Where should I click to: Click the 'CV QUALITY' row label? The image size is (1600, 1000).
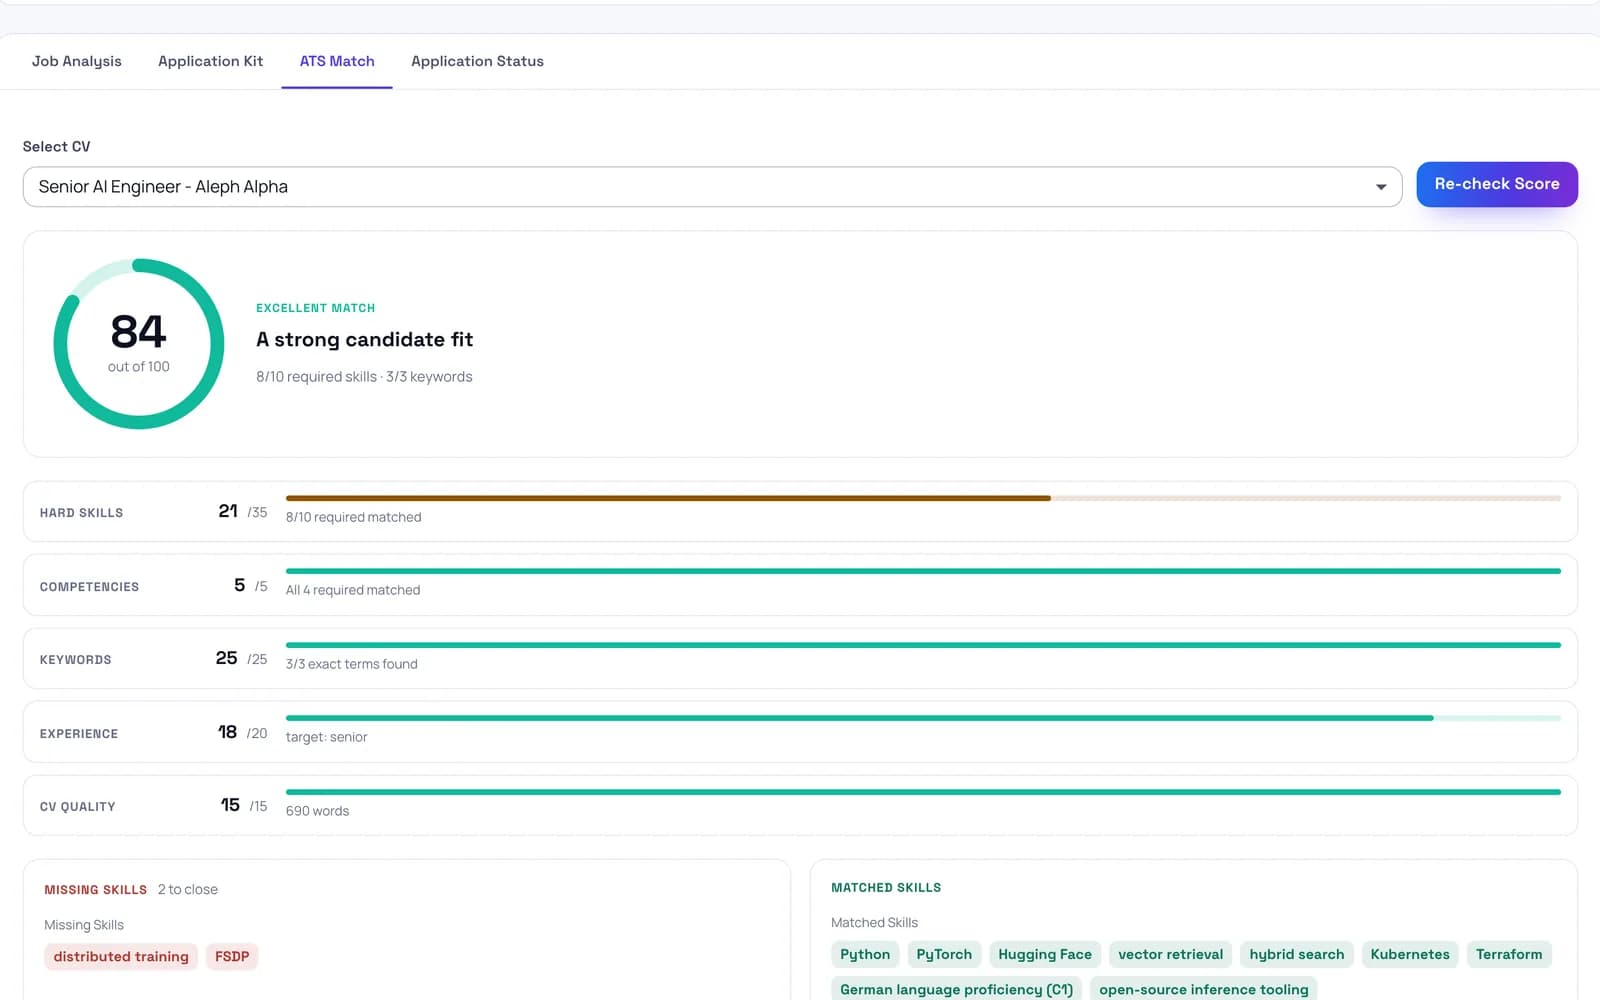pos(77,807)
